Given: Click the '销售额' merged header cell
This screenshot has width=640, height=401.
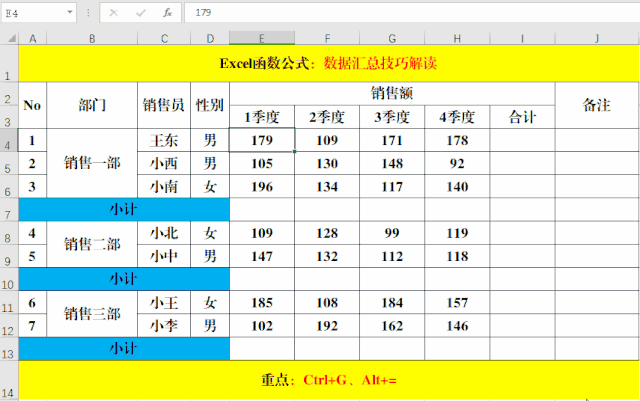Looking at the screenshot, I should pos(392,94).
